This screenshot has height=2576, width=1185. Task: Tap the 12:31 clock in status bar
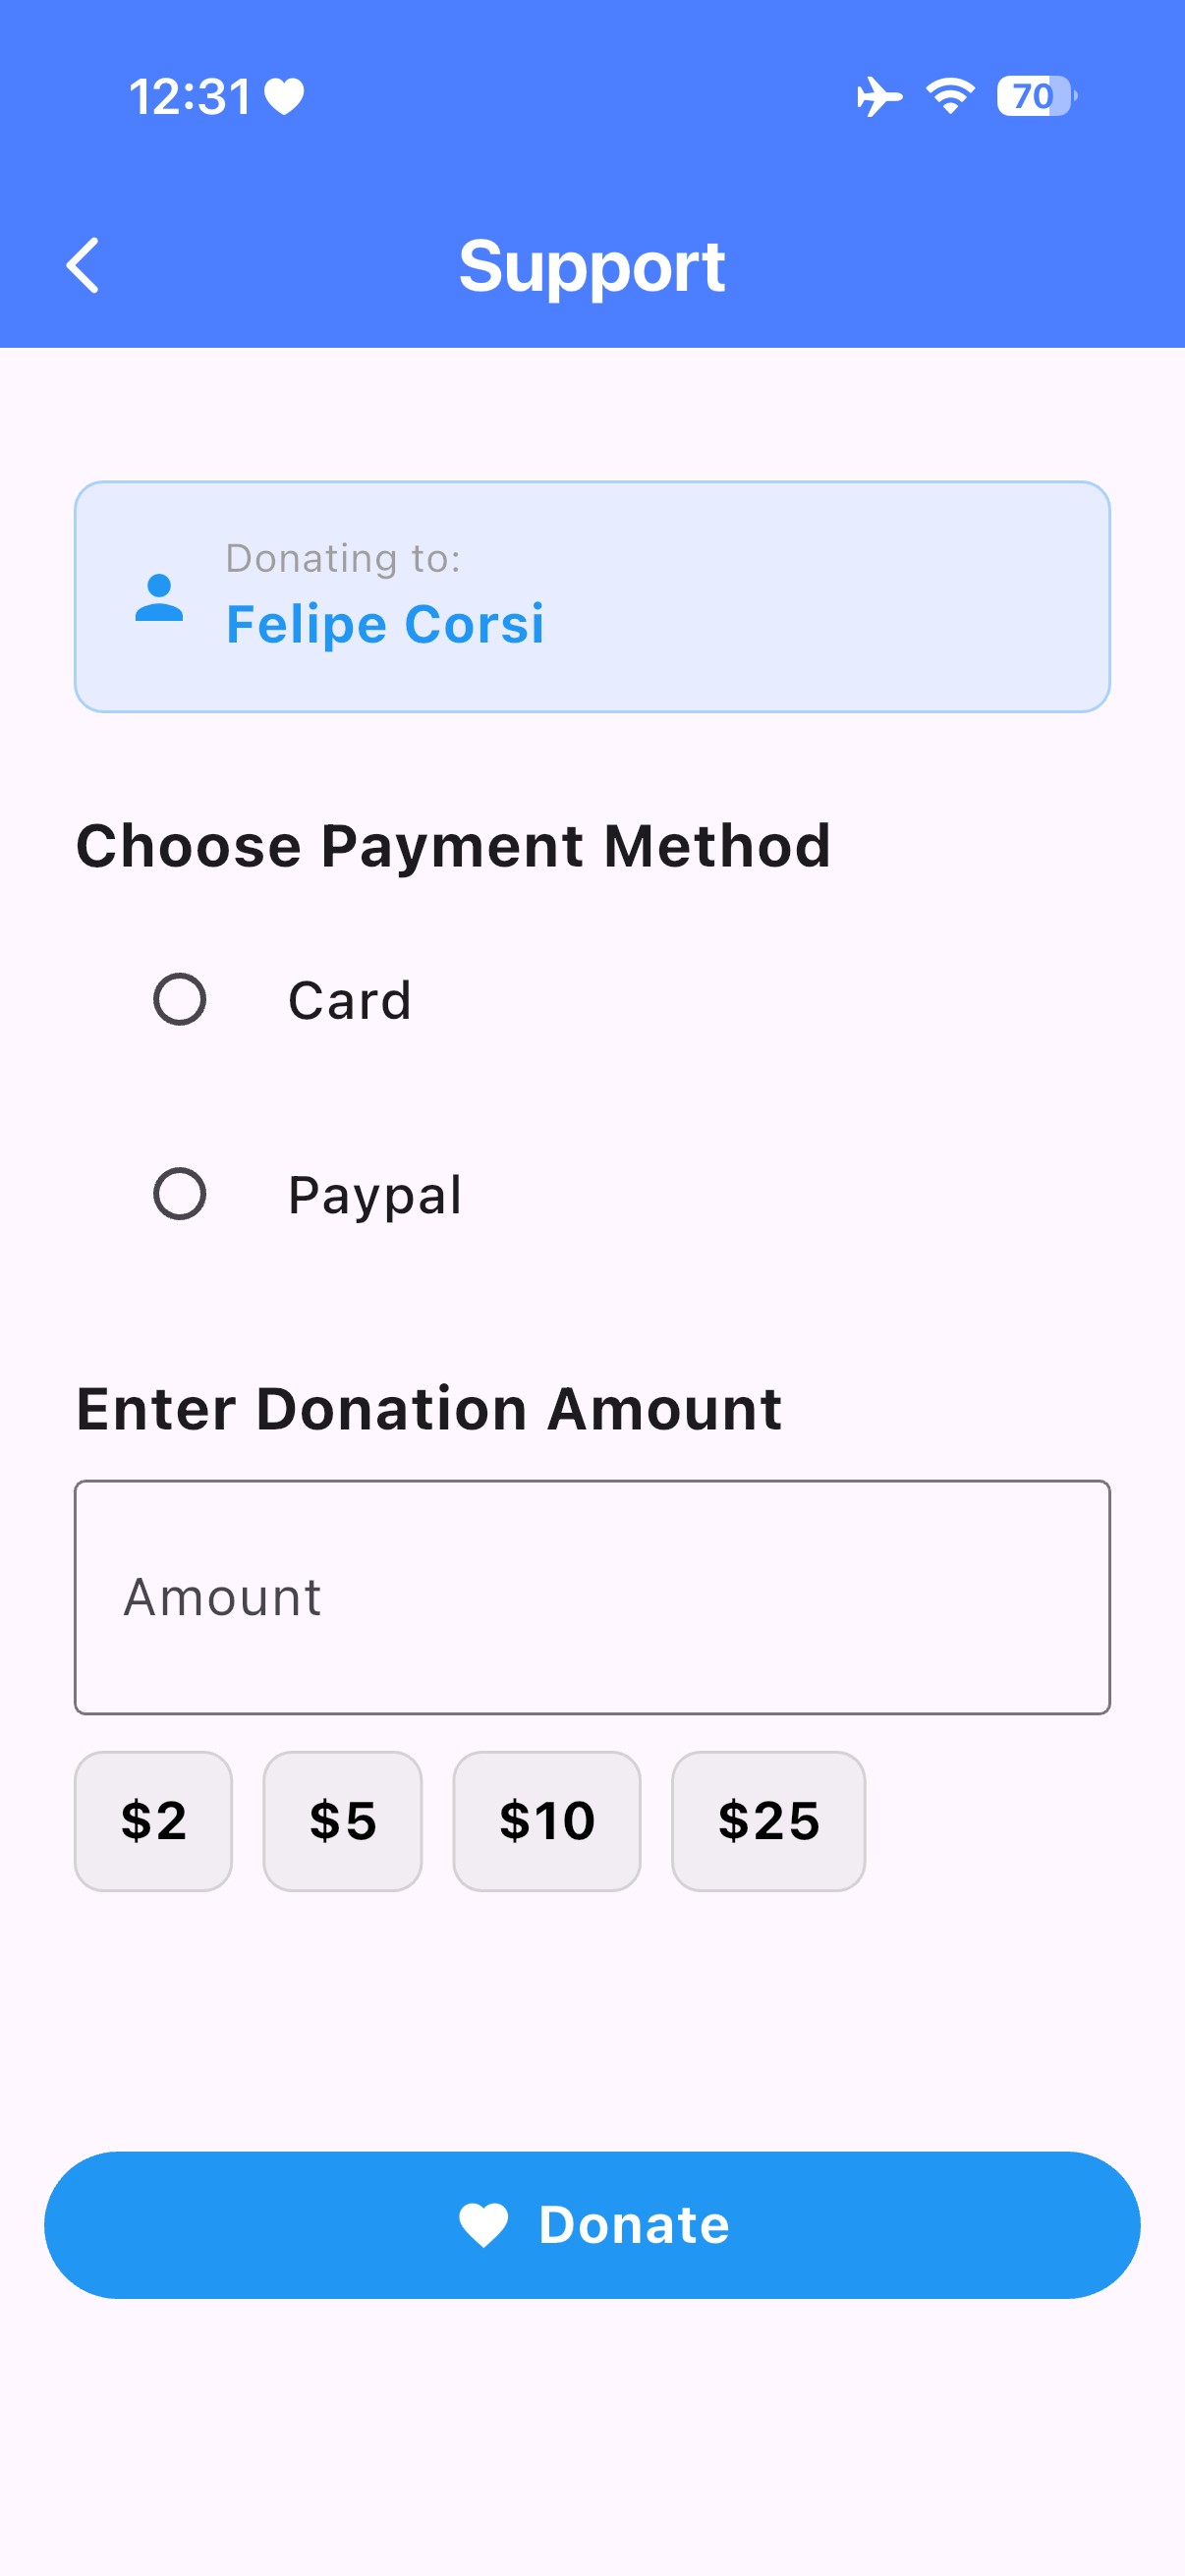[x=190, y=97]
